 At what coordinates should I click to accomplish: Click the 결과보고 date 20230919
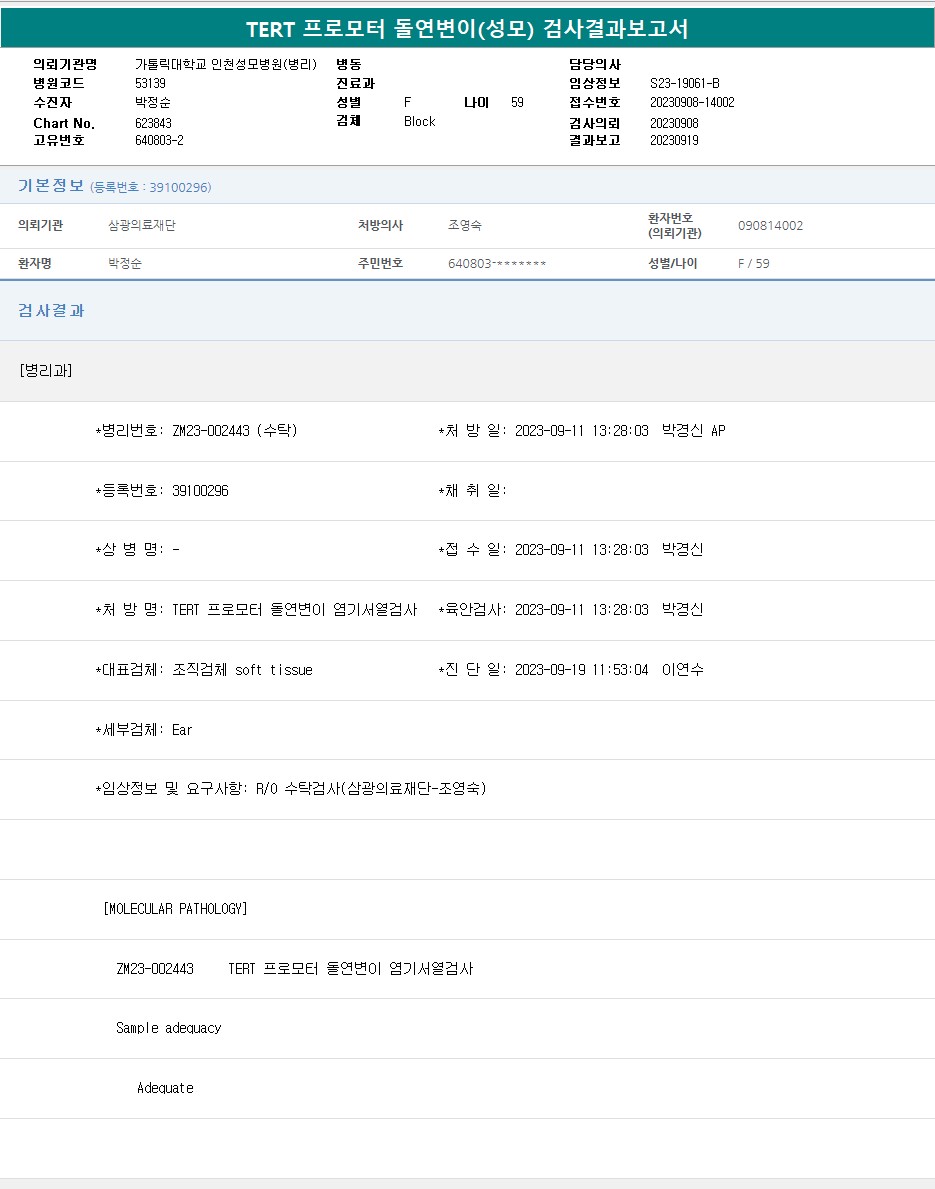(x=674, y=140)
